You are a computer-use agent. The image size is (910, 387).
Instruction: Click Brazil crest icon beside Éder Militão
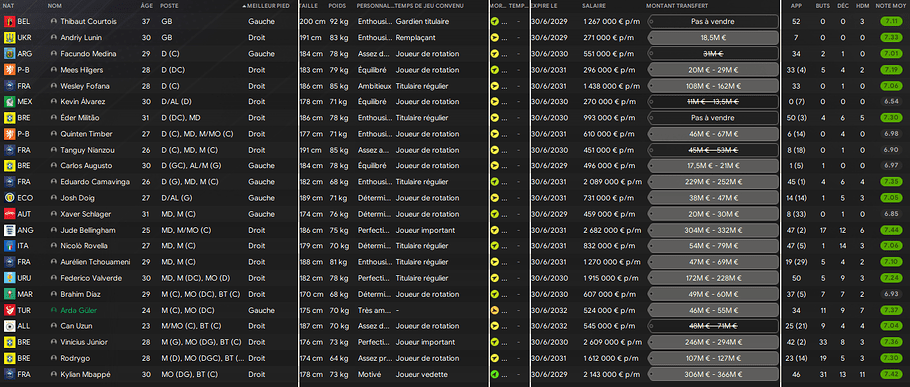pyautogui.click(x=9, y=118)
